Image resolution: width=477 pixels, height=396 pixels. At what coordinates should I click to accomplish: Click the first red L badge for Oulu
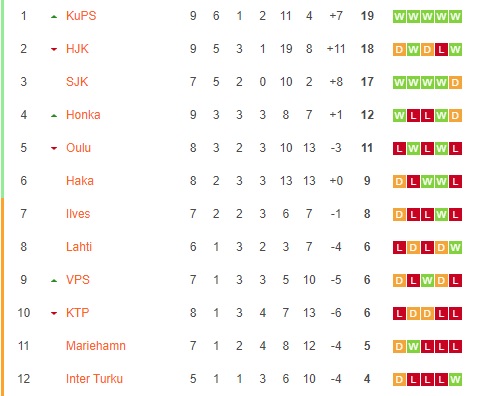(399, 149)
